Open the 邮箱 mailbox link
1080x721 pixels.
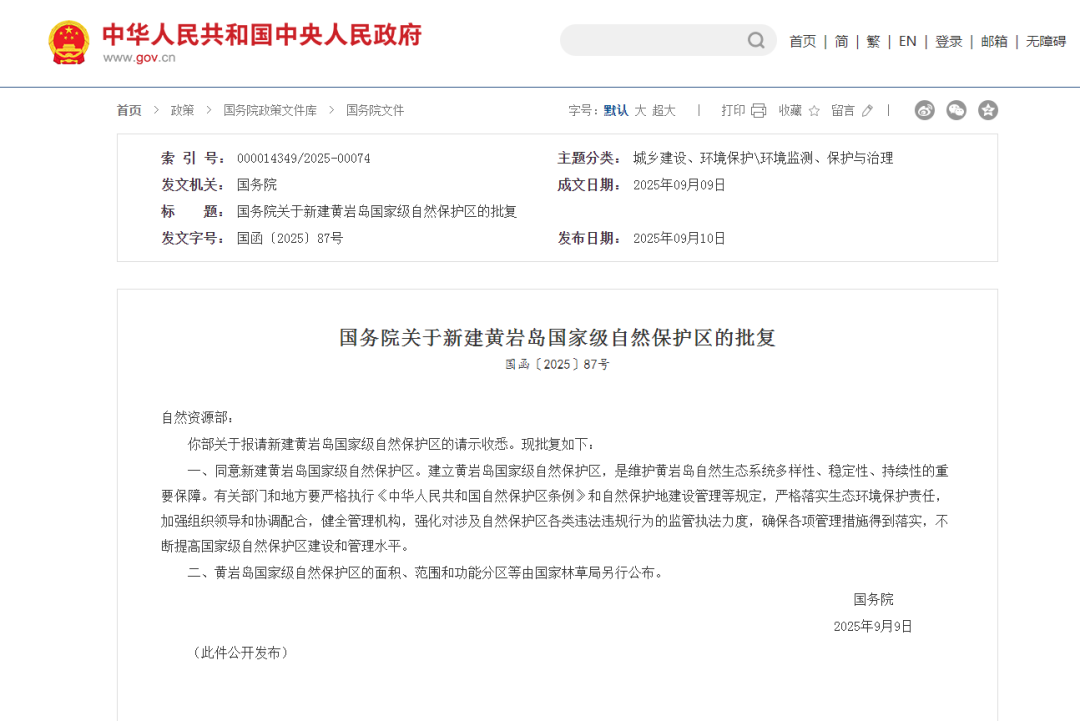(994, 41)
